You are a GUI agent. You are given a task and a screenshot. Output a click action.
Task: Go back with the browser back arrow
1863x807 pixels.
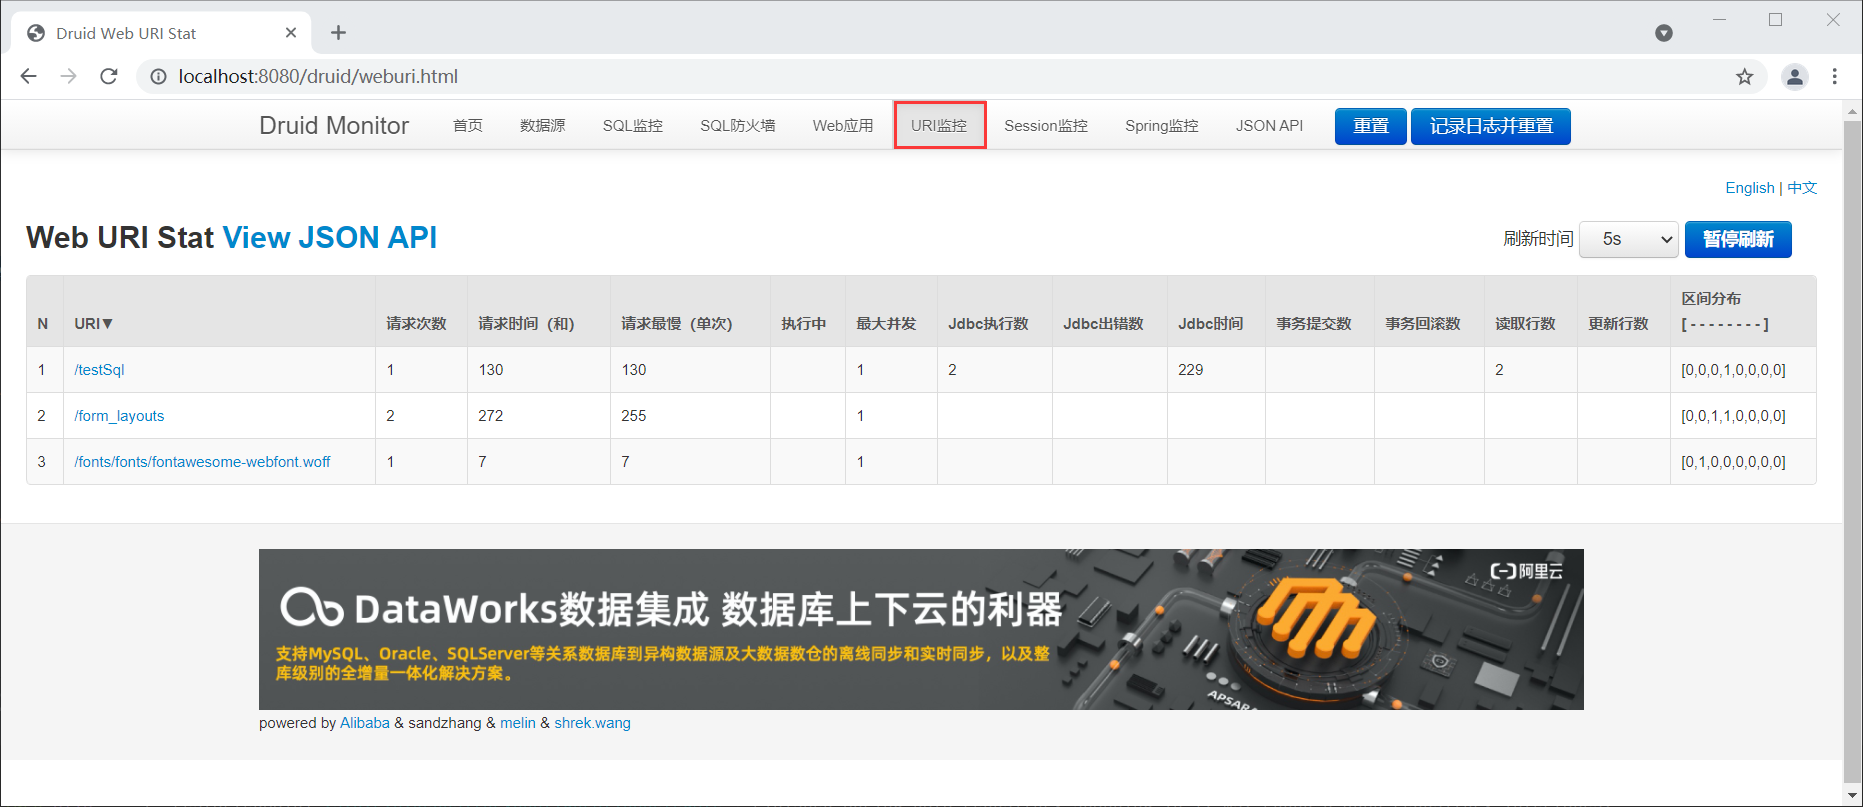(x=28, y=76)
